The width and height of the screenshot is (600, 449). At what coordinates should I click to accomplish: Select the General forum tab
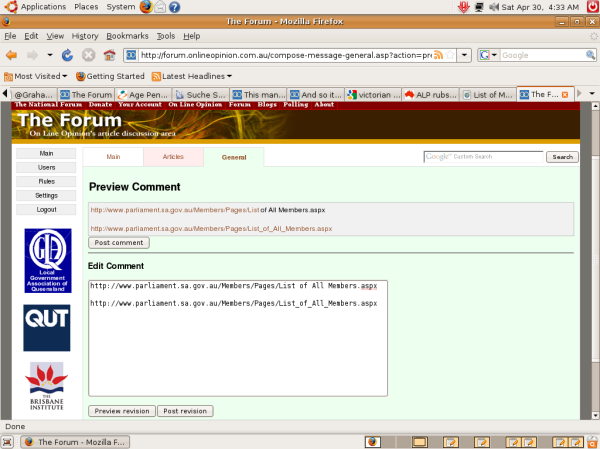pyautogui.click(x=234, y=157)
